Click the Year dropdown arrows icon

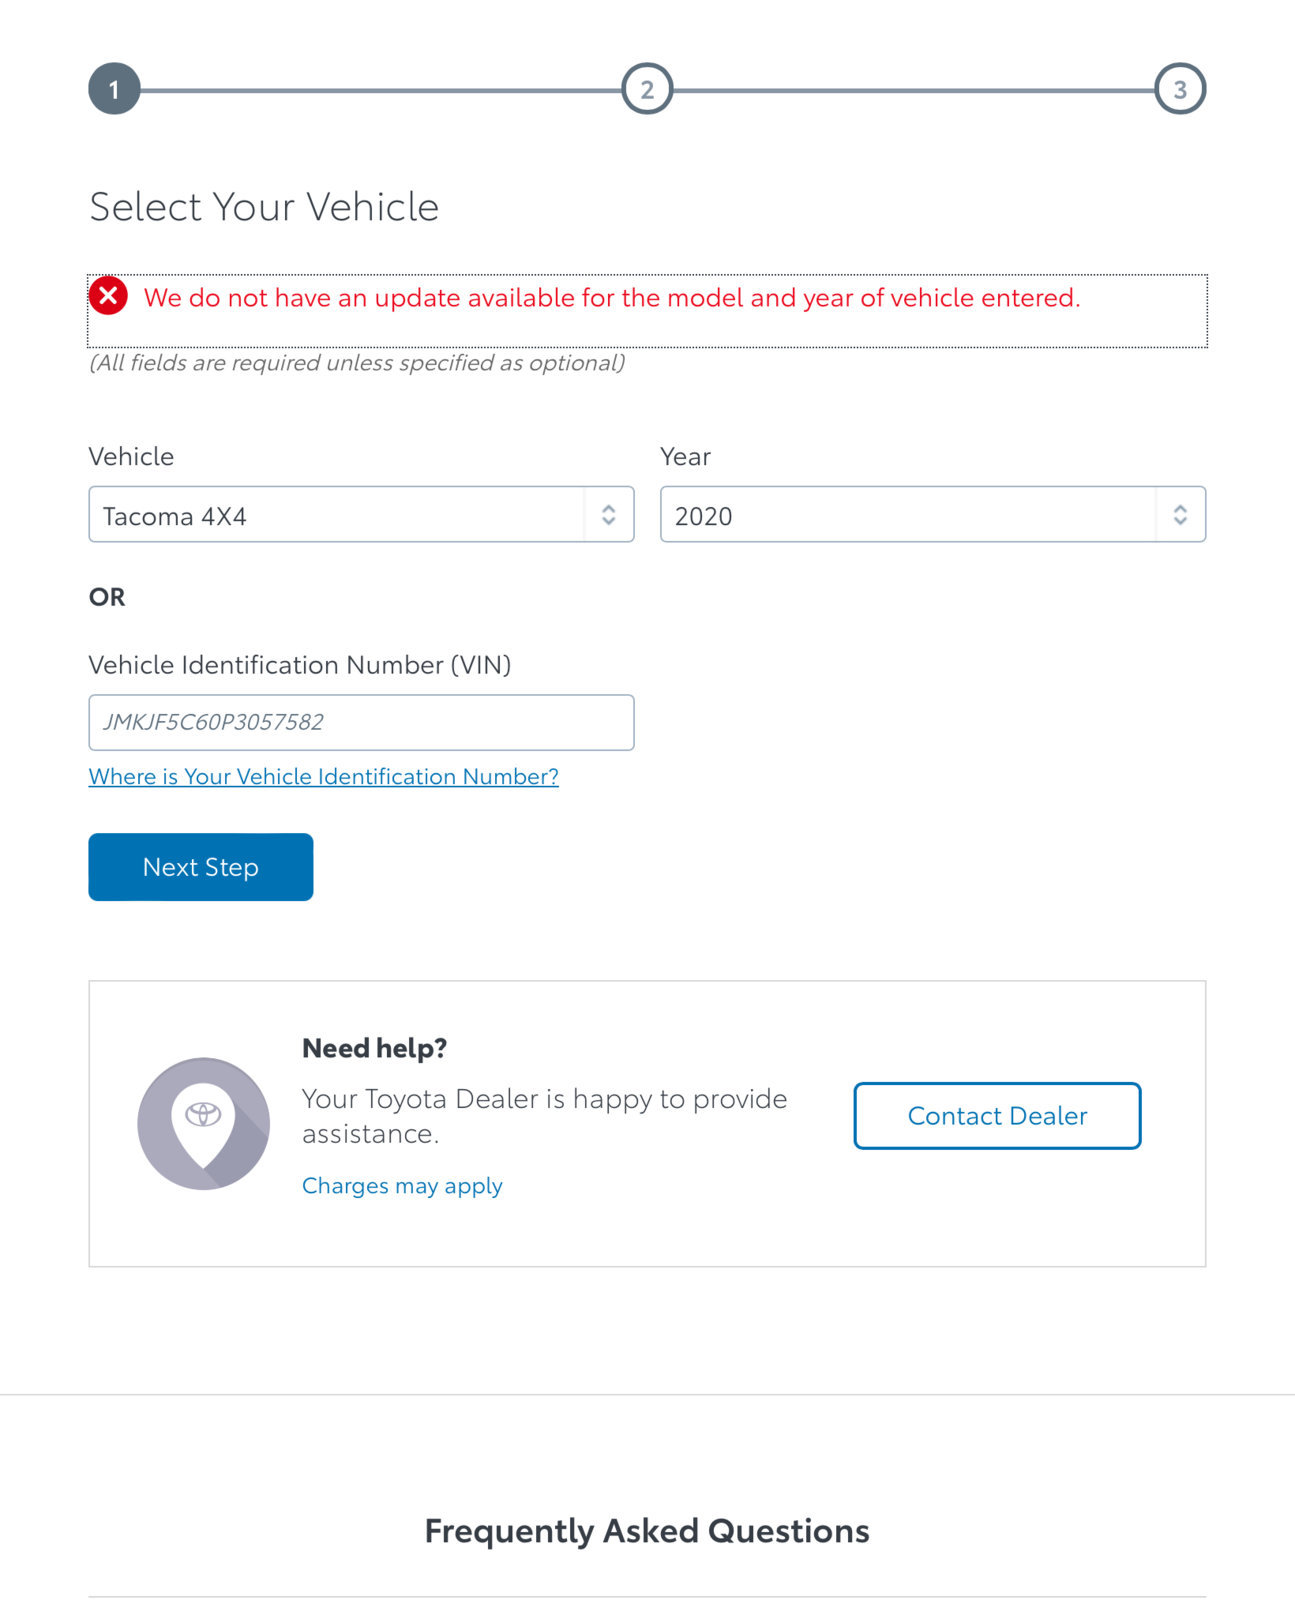tap(1180, 515)
